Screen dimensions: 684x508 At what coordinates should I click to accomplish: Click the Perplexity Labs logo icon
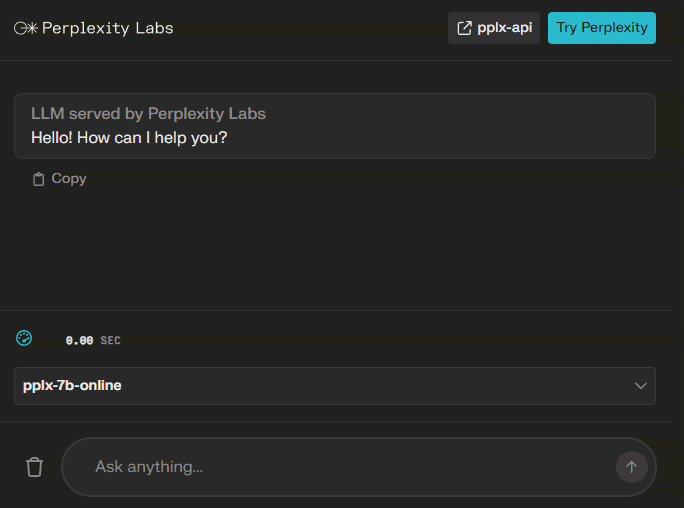pyautogui.click(x=26, y=28)
